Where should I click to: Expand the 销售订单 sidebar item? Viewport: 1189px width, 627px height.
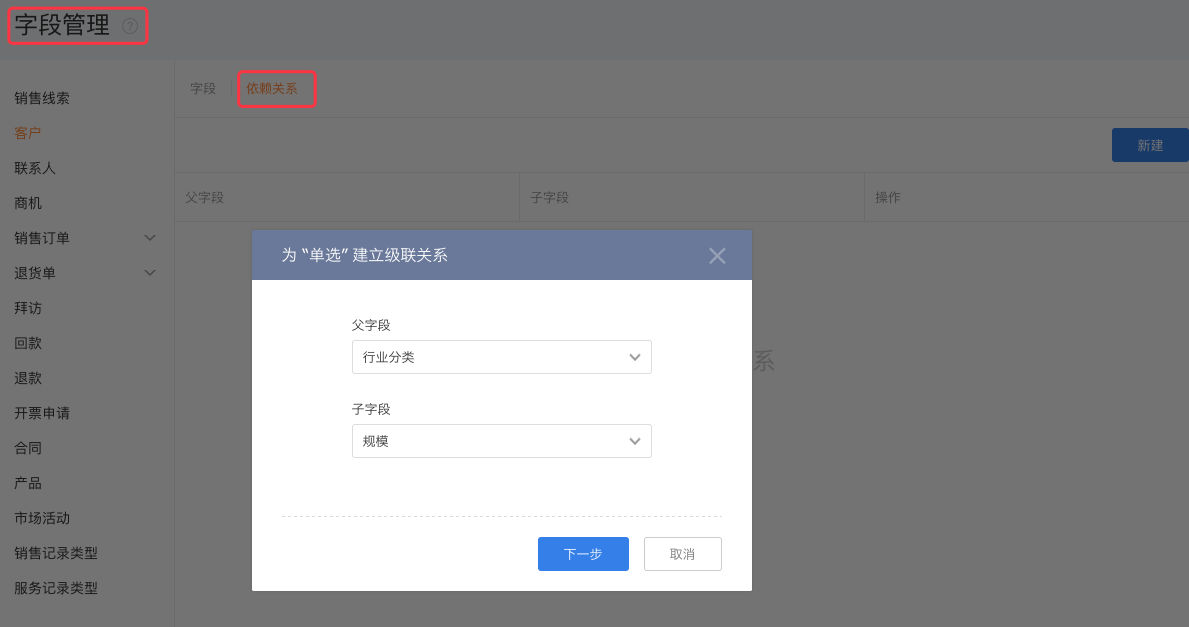[x=150, y=238]
